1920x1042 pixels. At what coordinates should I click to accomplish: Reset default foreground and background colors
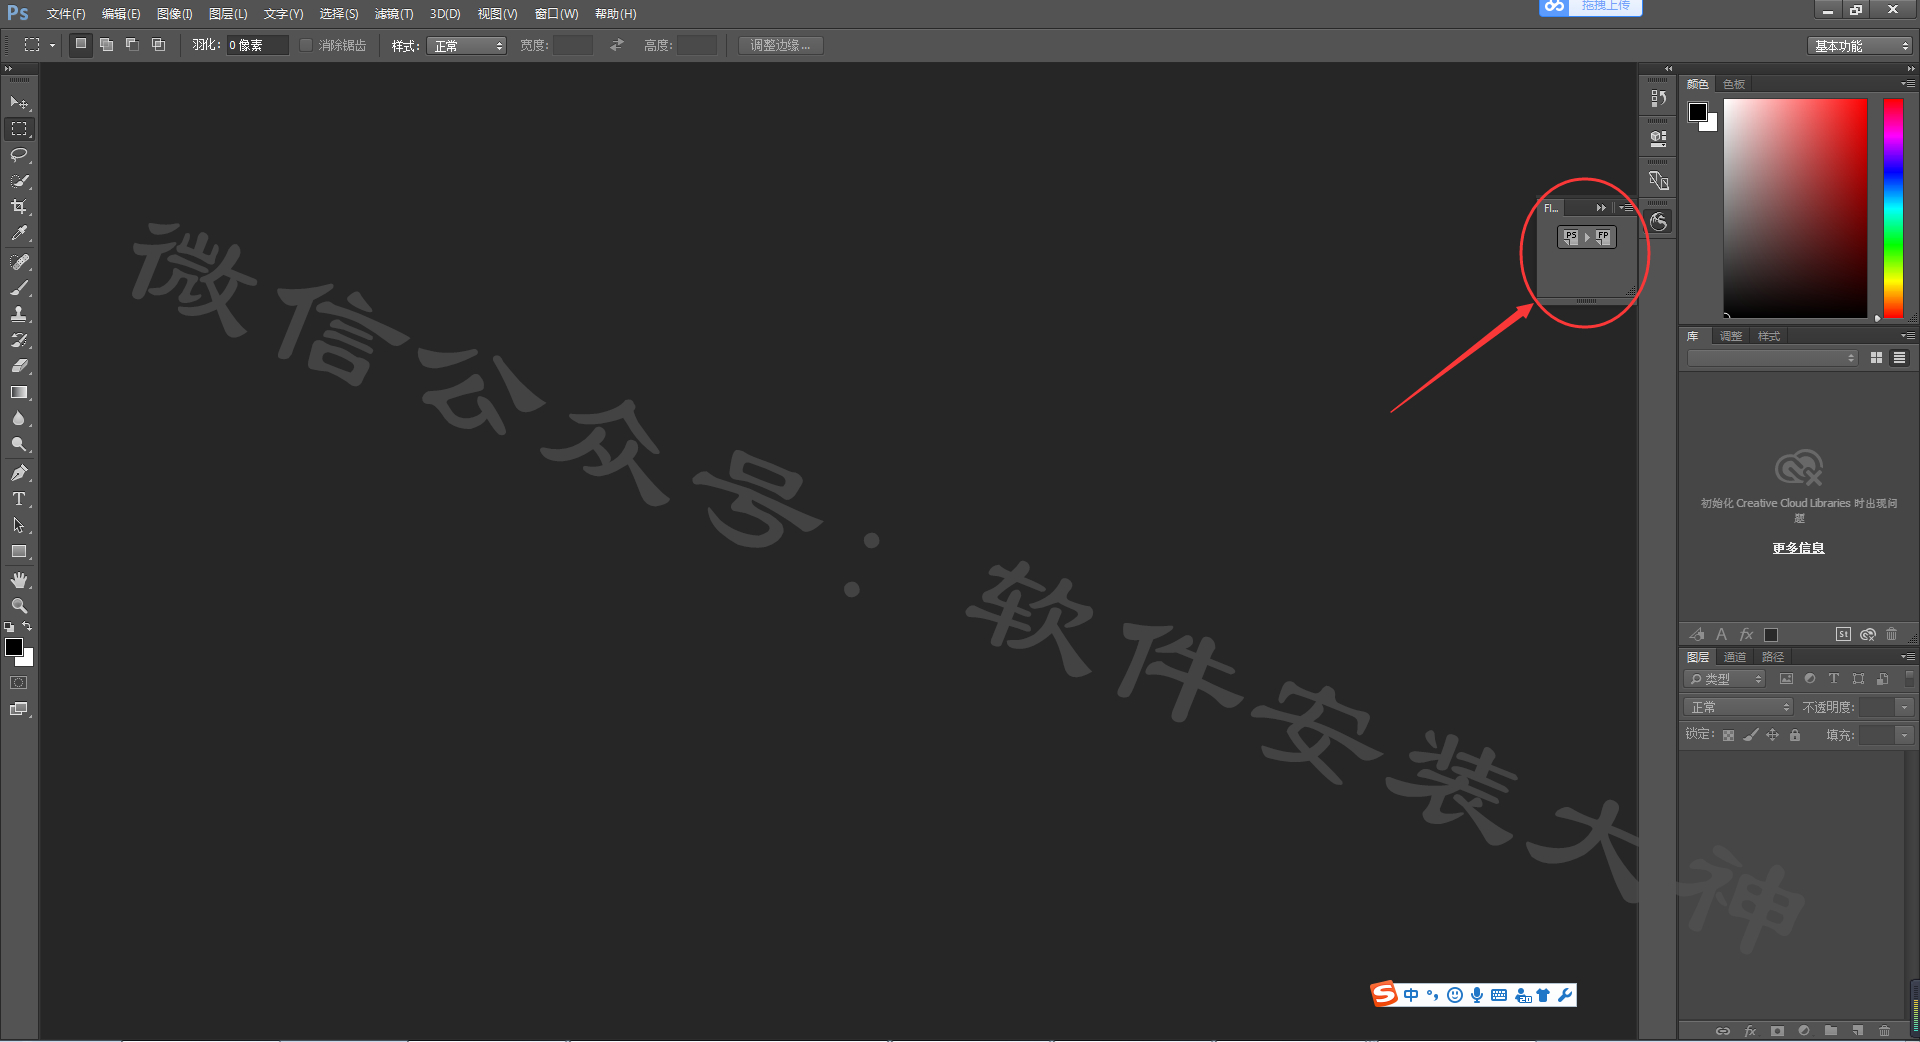[x=9, y=627]
